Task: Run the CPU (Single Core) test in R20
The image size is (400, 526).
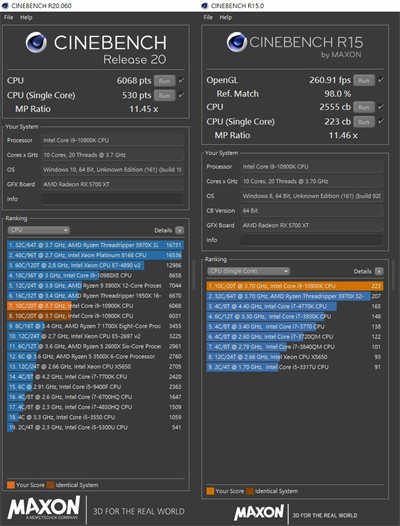Action: (x=164, y=95)
